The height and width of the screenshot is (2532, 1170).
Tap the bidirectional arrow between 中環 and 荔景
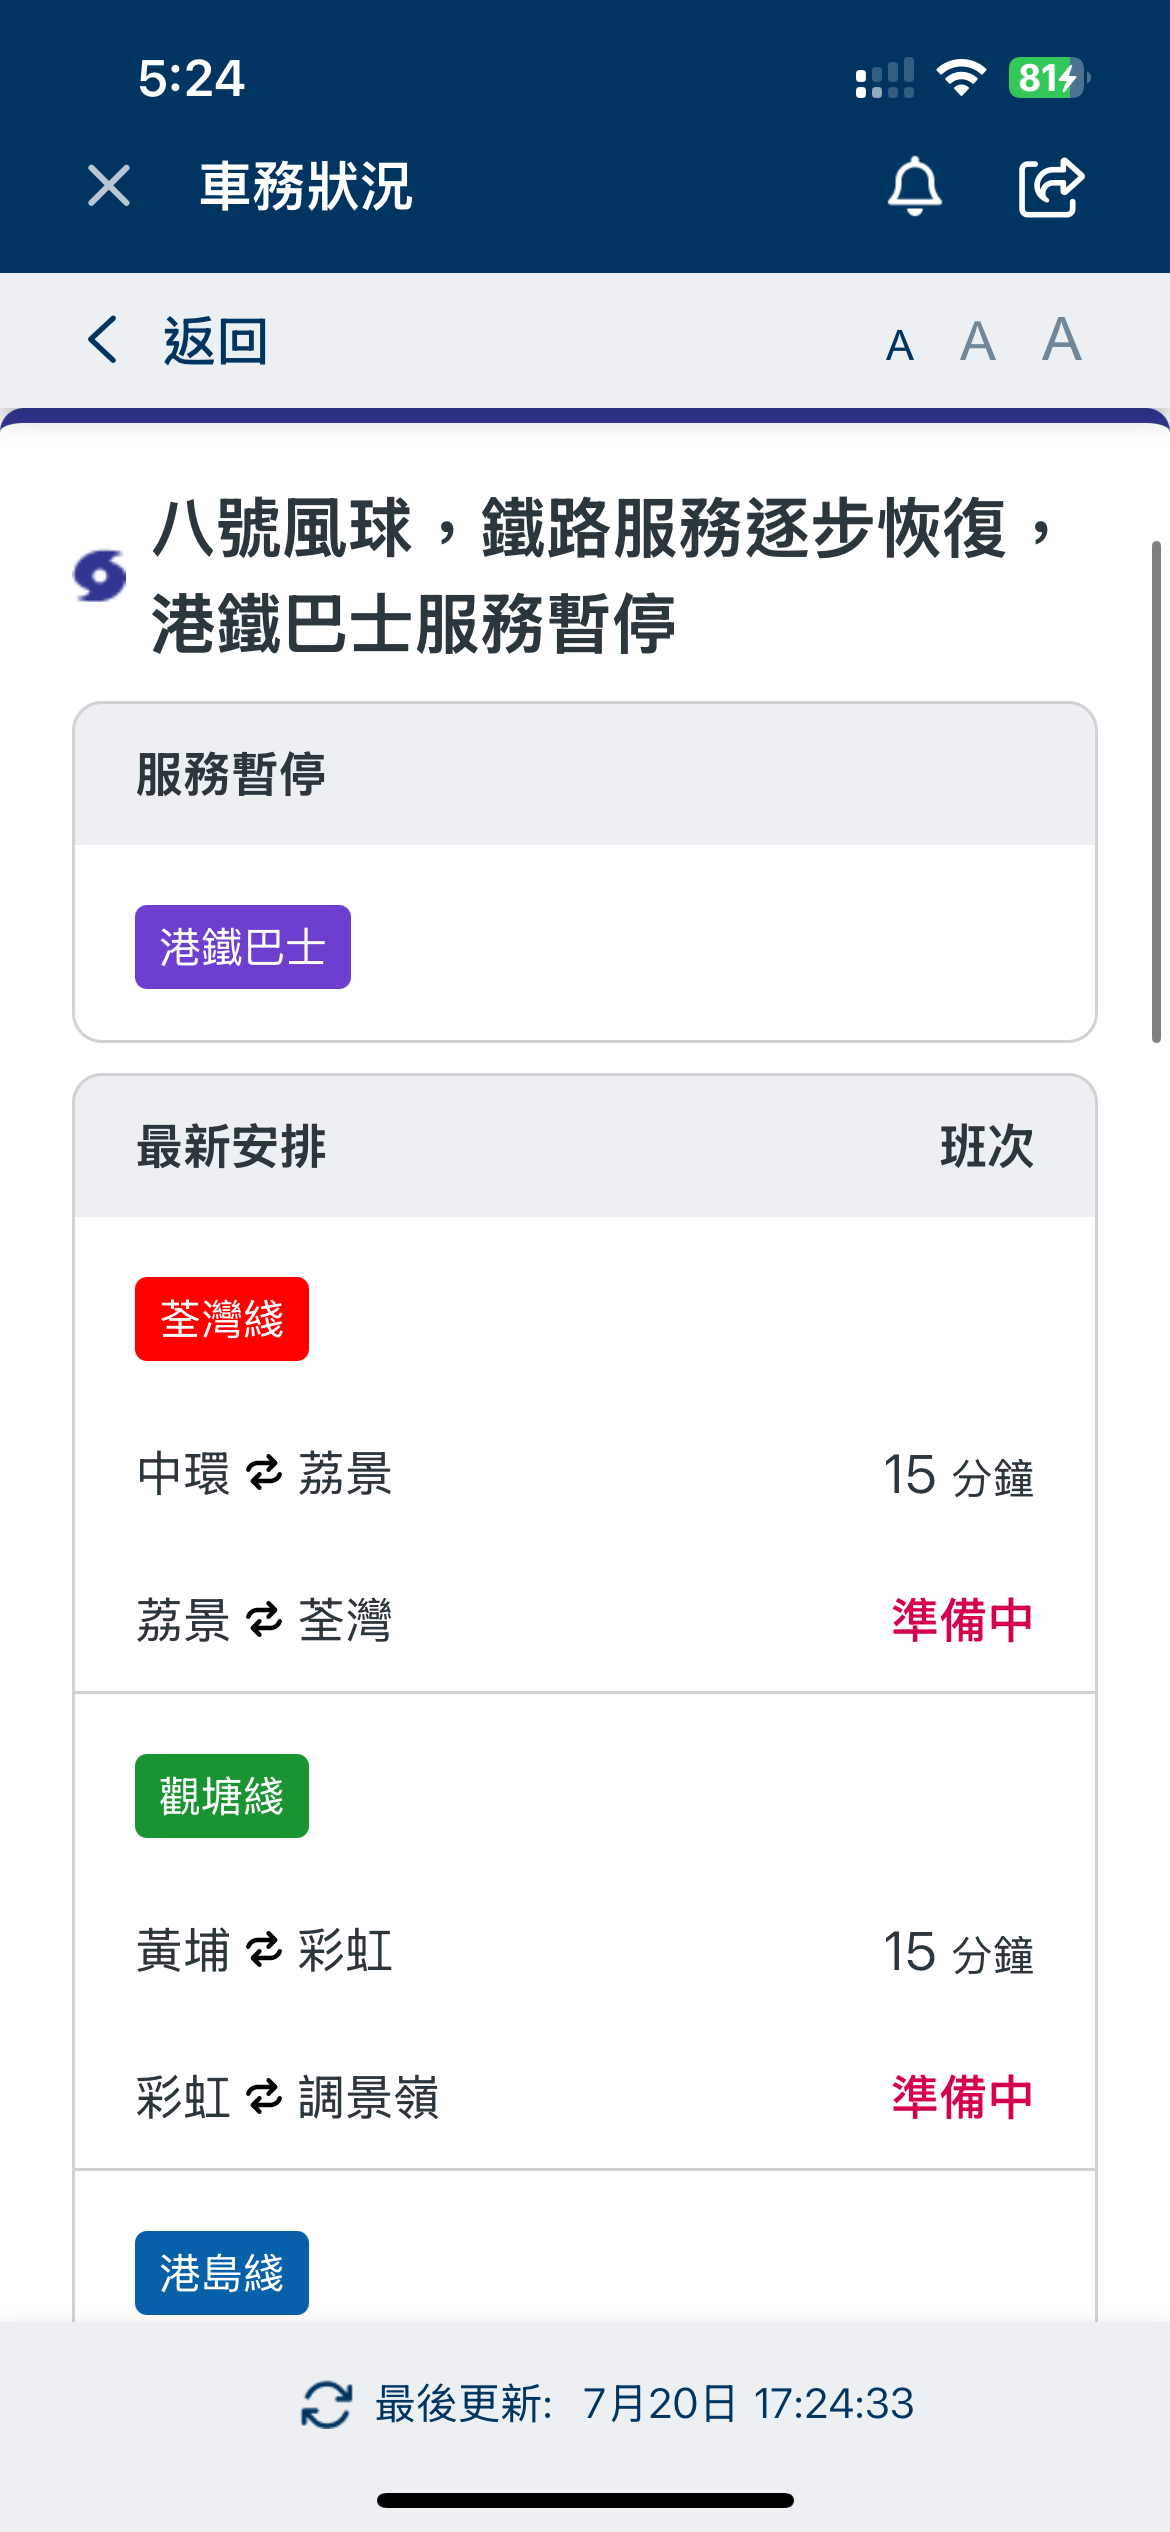(264, 1474)
